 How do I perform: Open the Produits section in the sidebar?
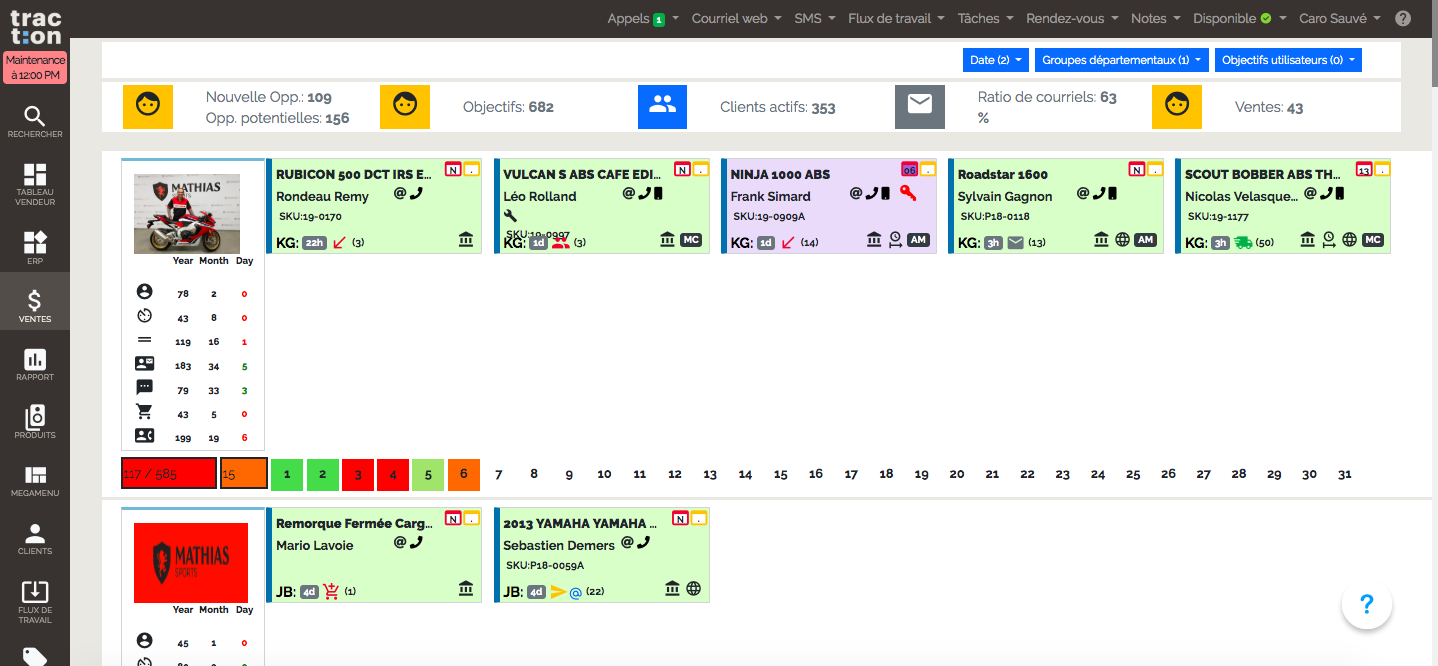[35, 422]
